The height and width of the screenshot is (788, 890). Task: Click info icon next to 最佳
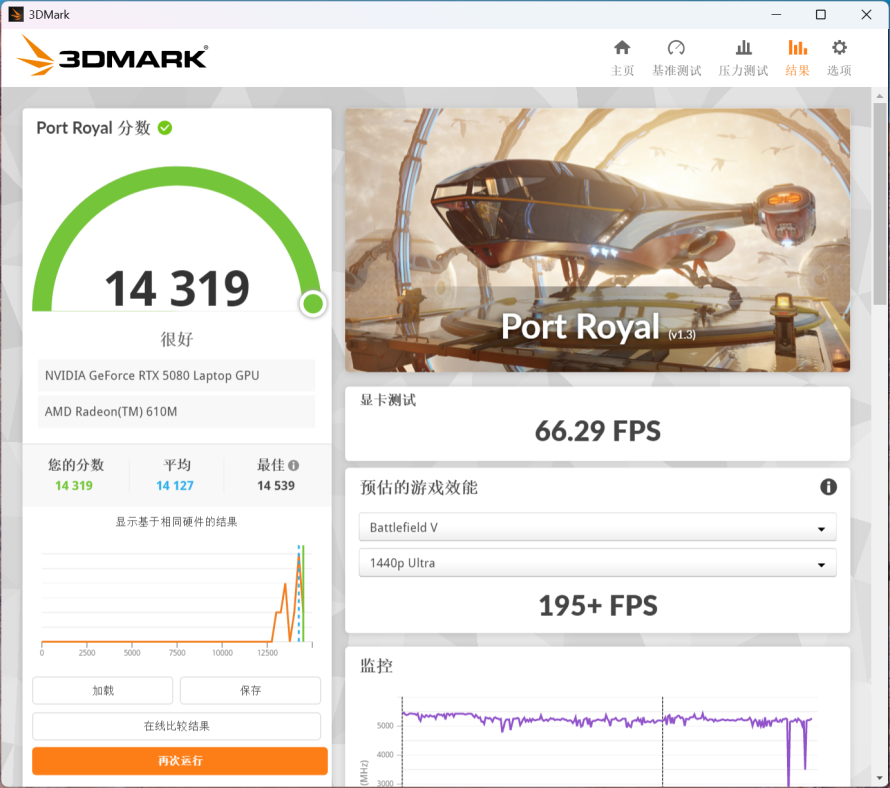tap(293, 465)
